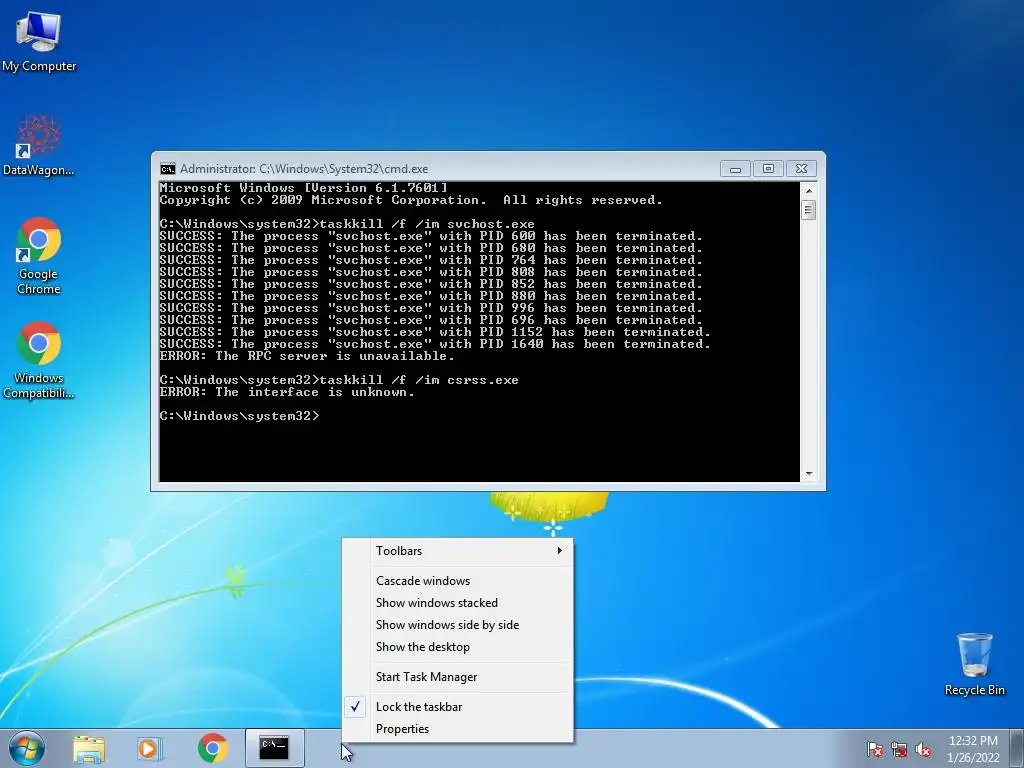Open the Action Center flag tray icon
Image resolution: width=1024 pixels, height=768 pixels.
click(x=874, y=749)
